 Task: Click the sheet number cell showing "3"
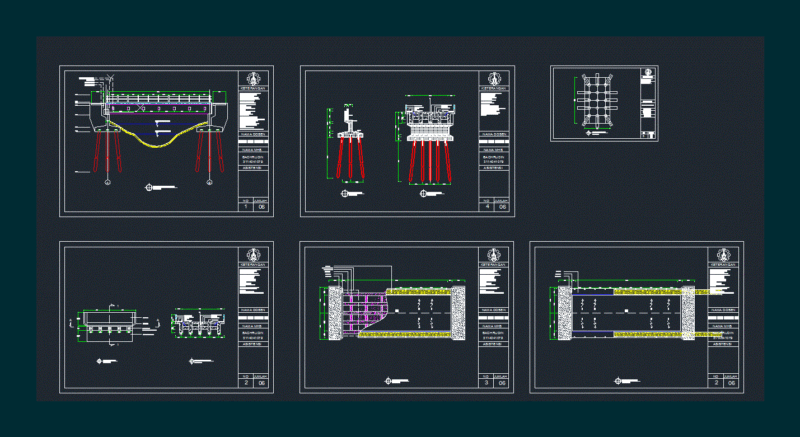tap(487, 383)
